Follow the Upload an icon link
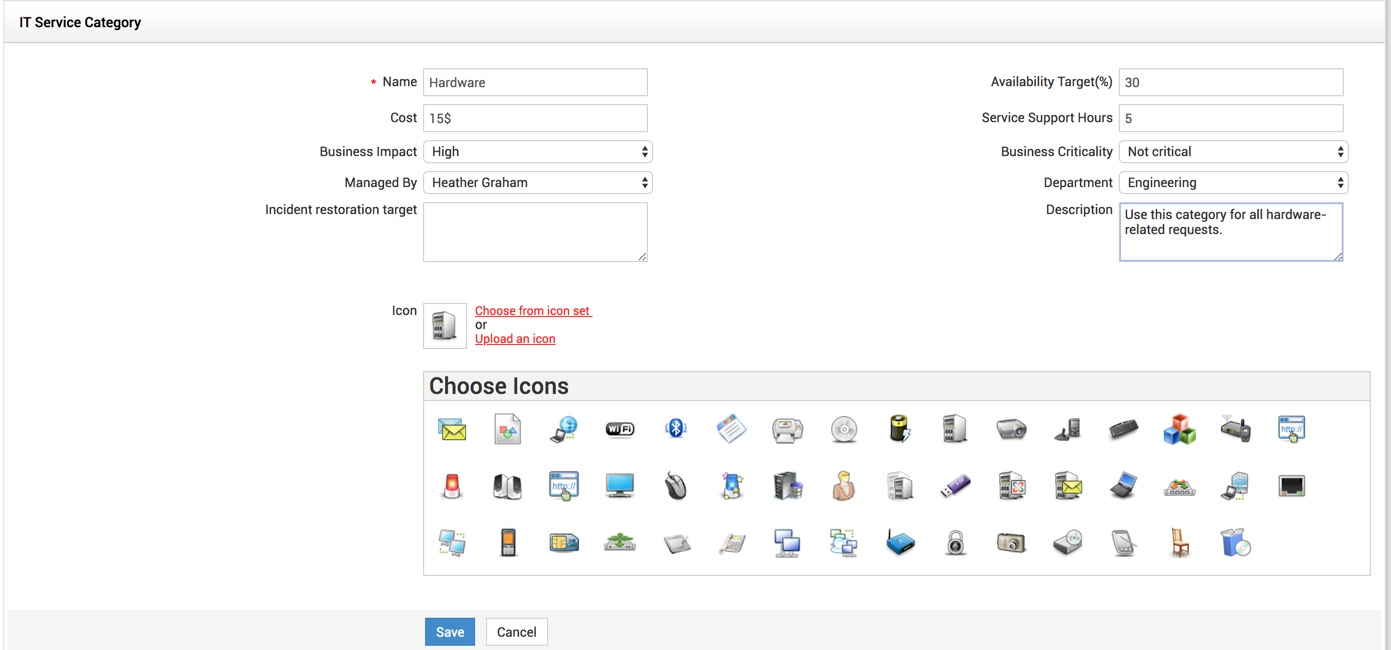This screenshot has height=650, width=1391. click(x=515, y=339)
